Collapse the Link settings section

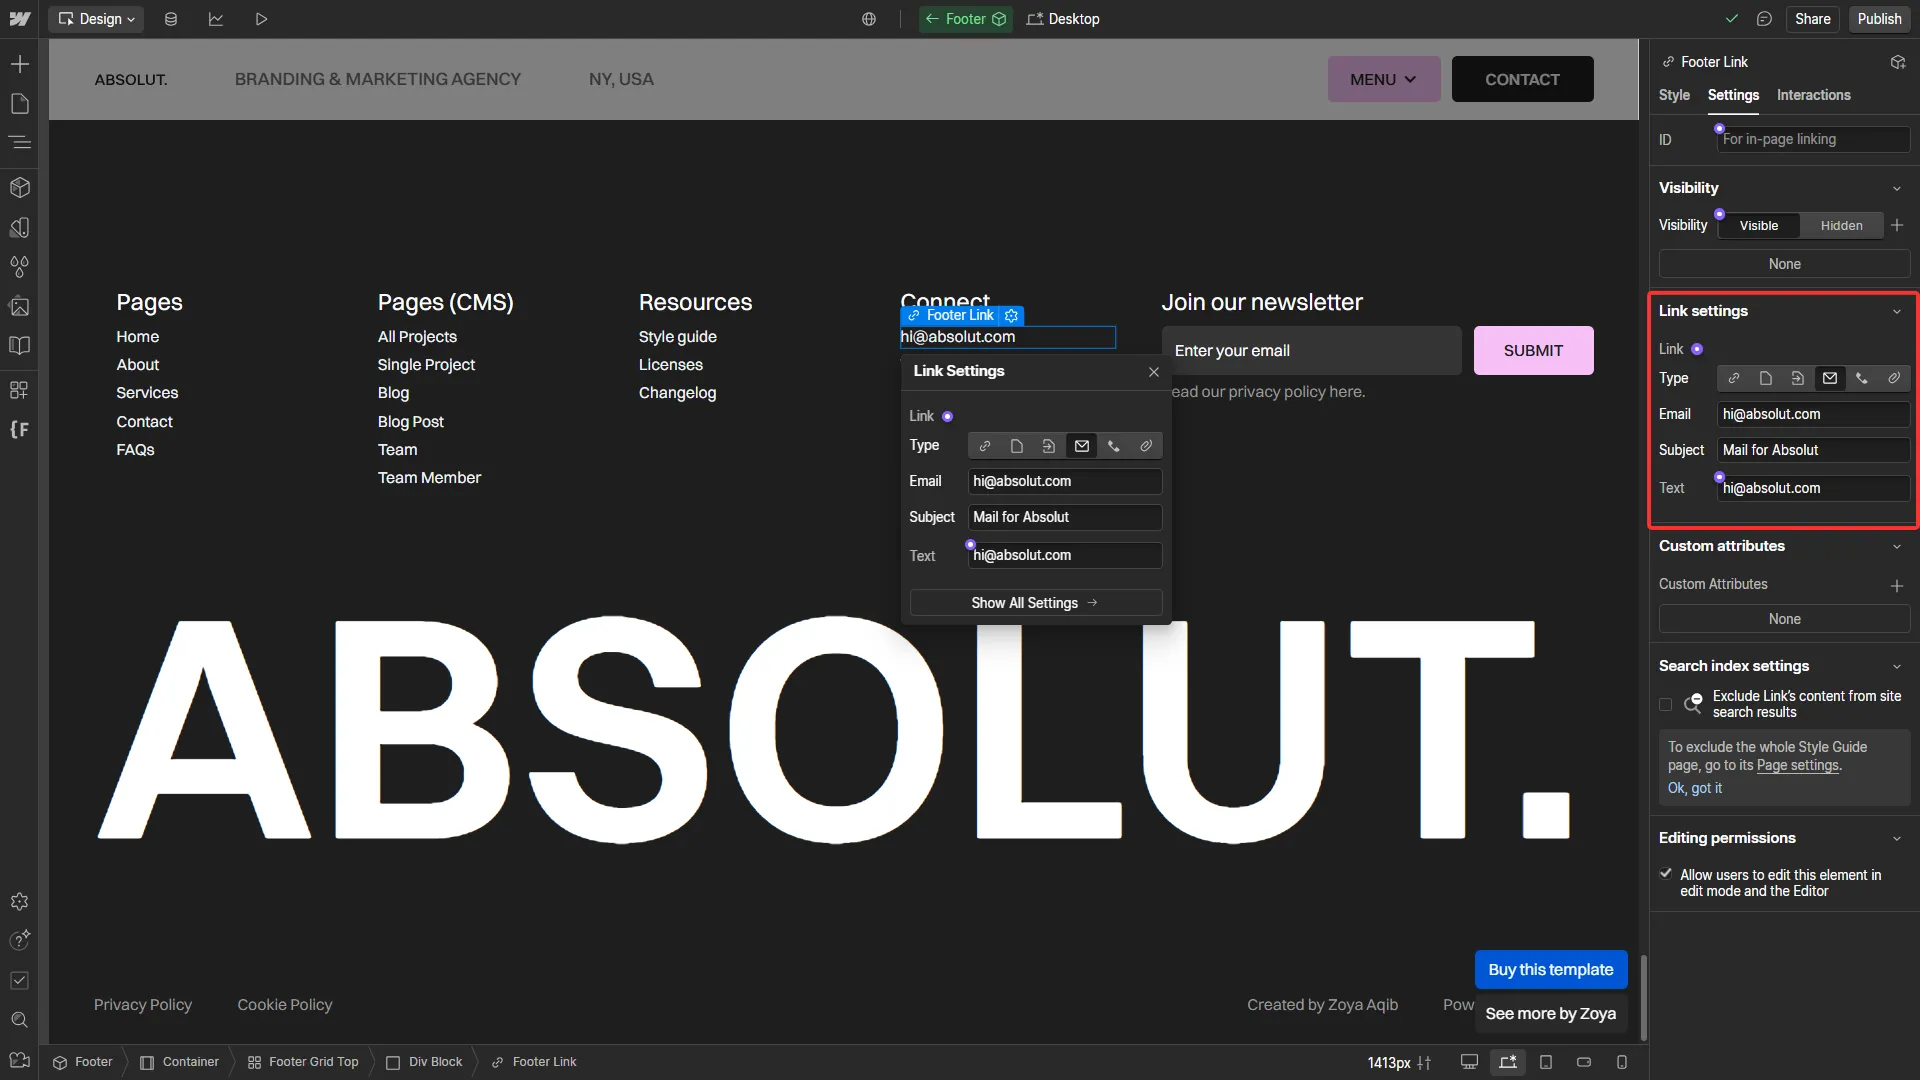[1896, 312]
